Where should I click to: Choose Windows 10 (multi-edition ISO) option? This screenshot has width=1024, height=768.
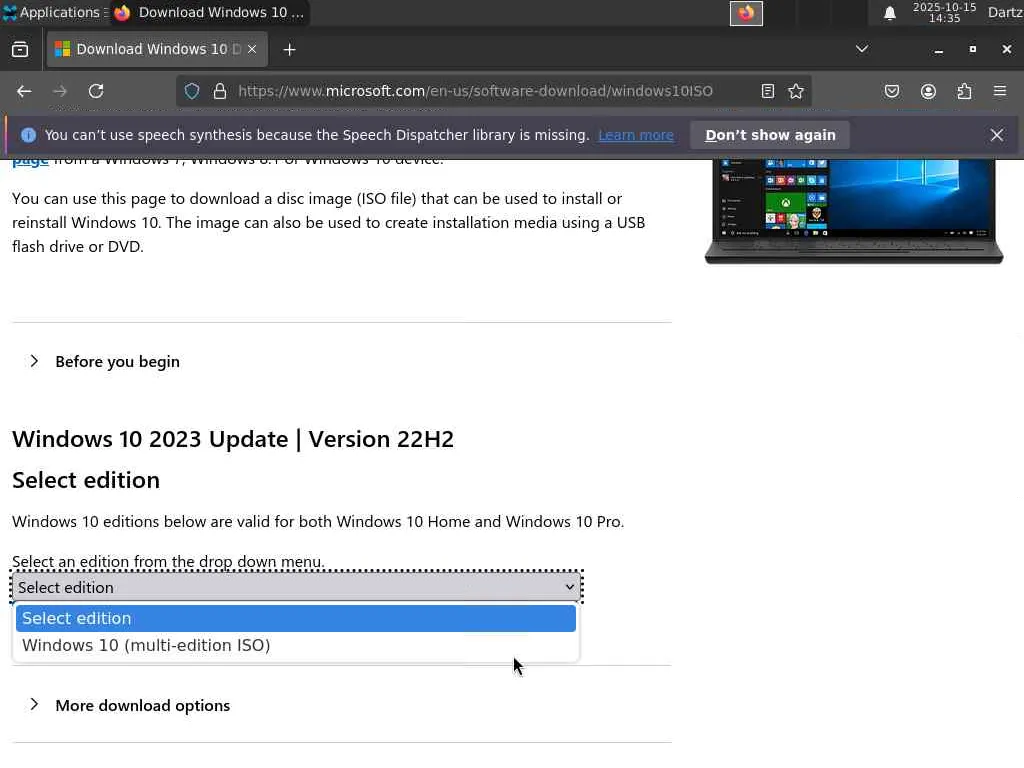point(296,645)
